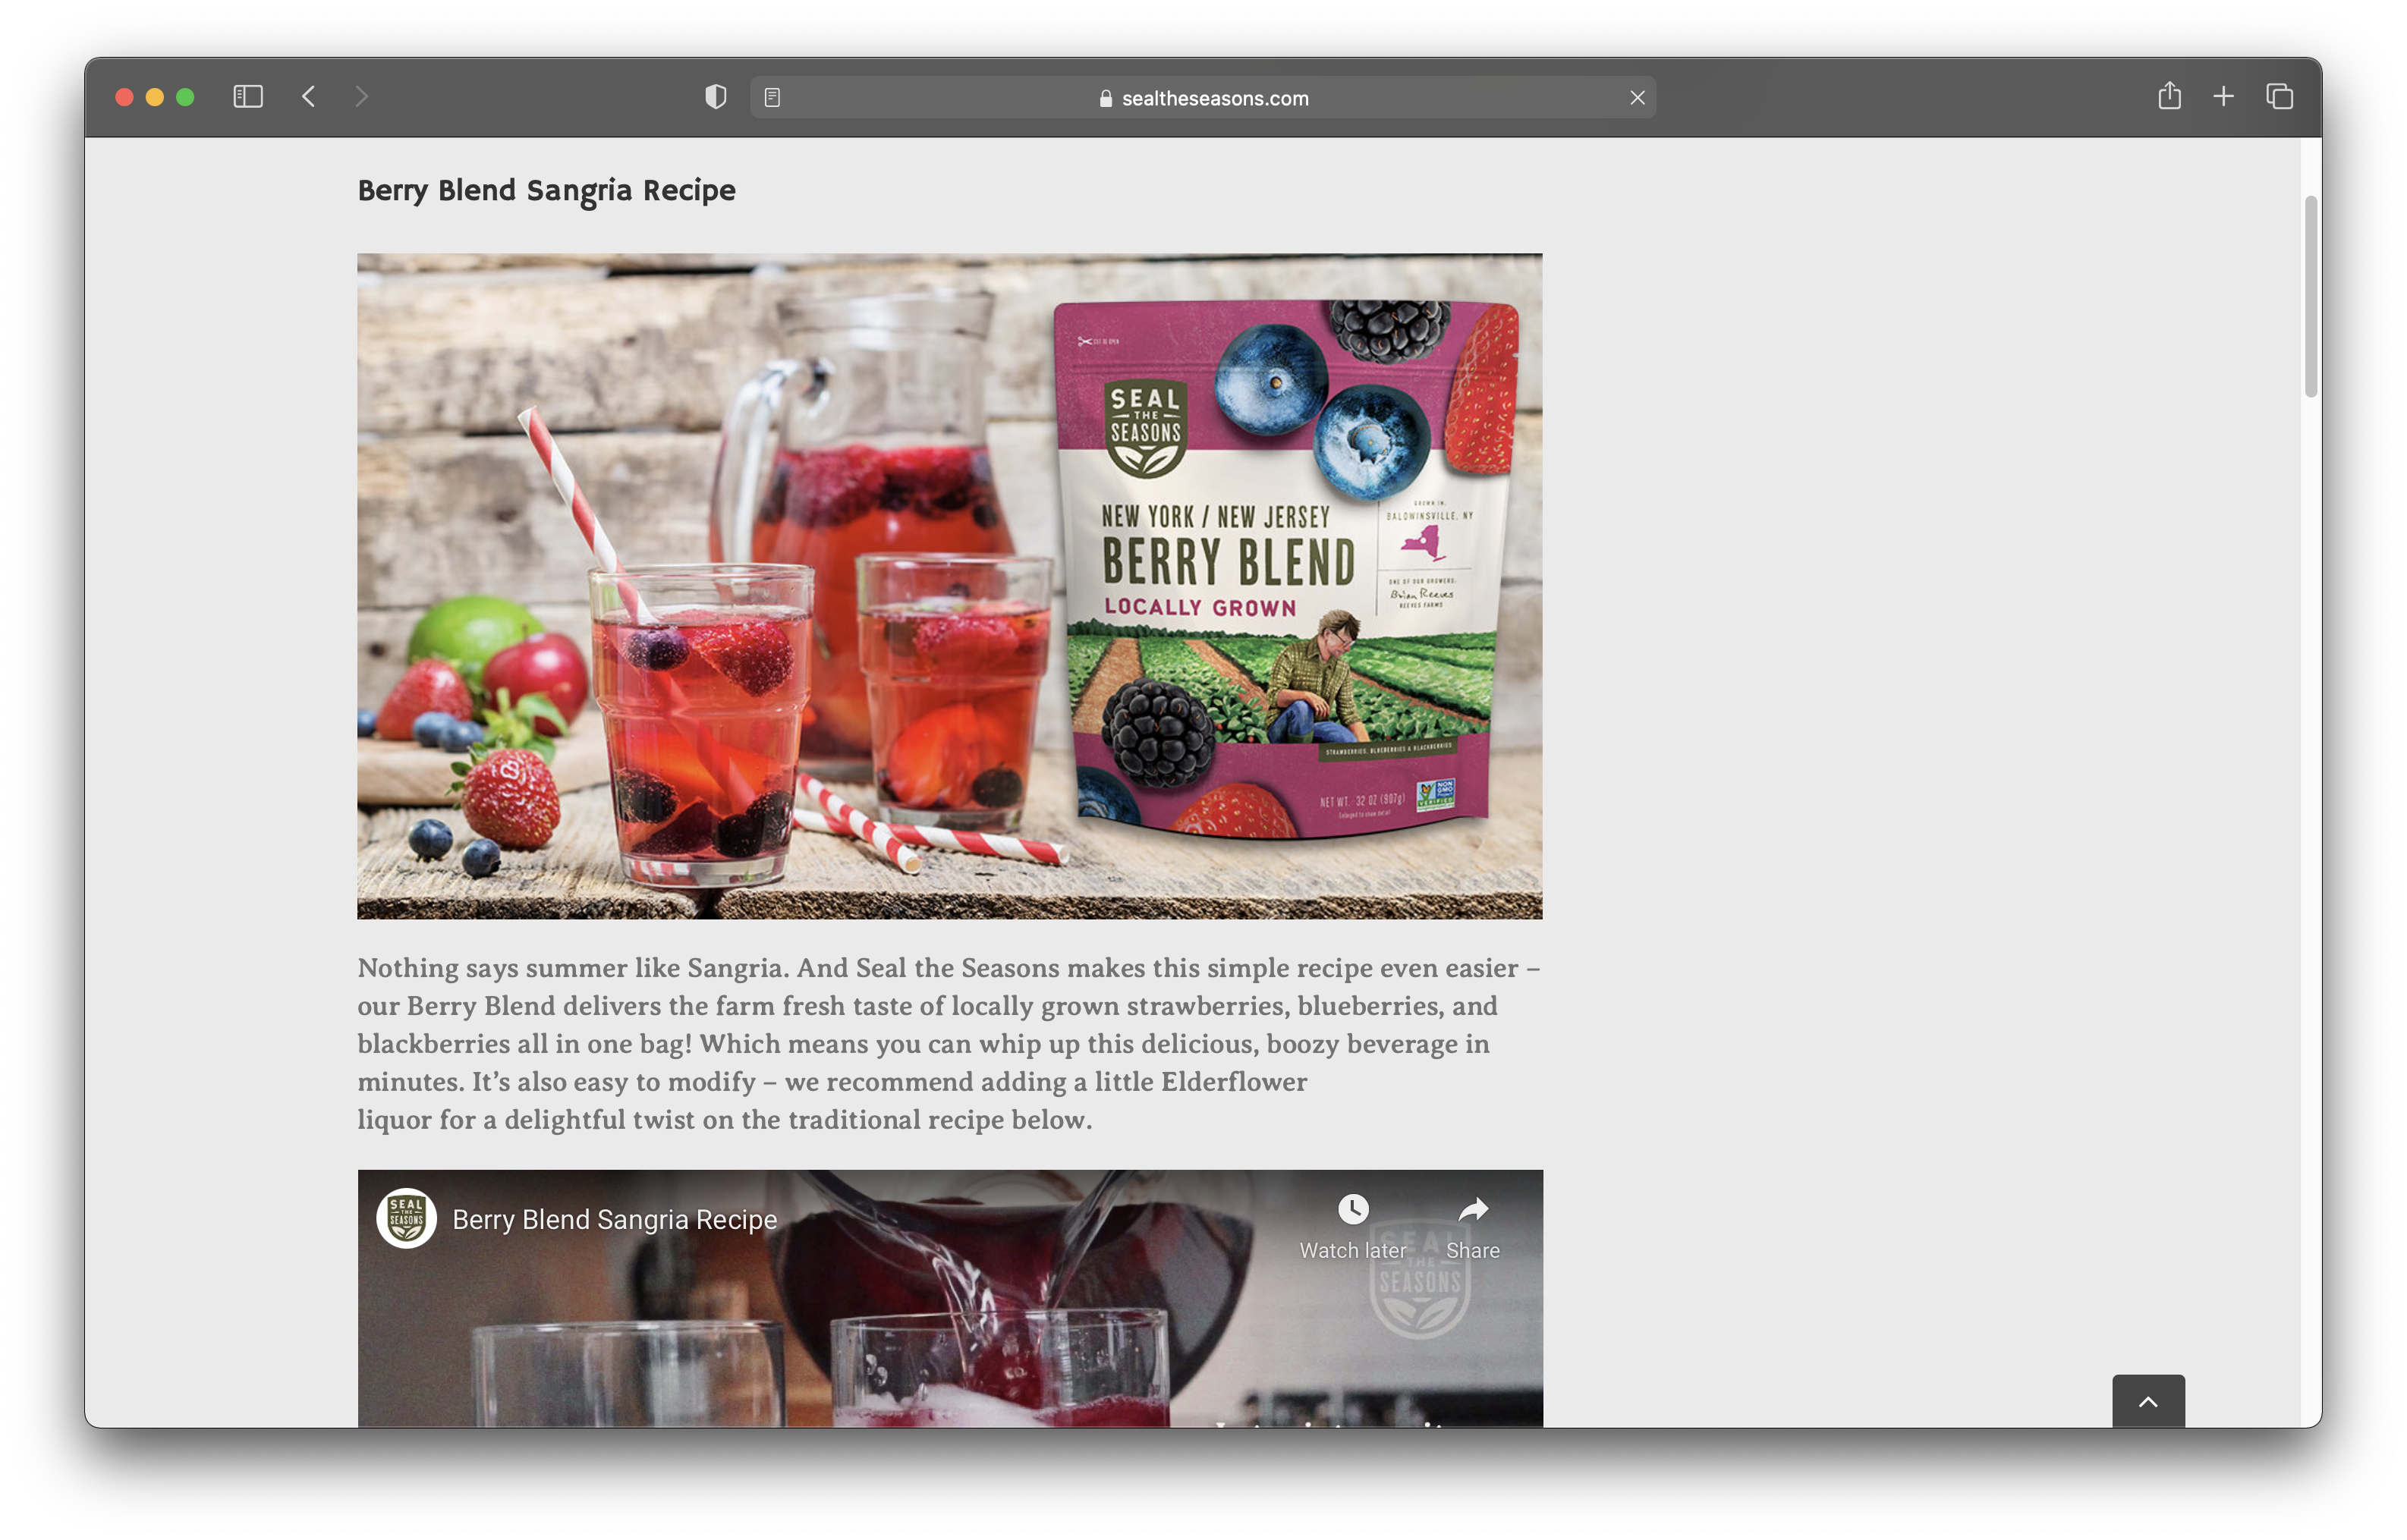Open the Seal the Seasons channel avatar

tap(406, 1218)
